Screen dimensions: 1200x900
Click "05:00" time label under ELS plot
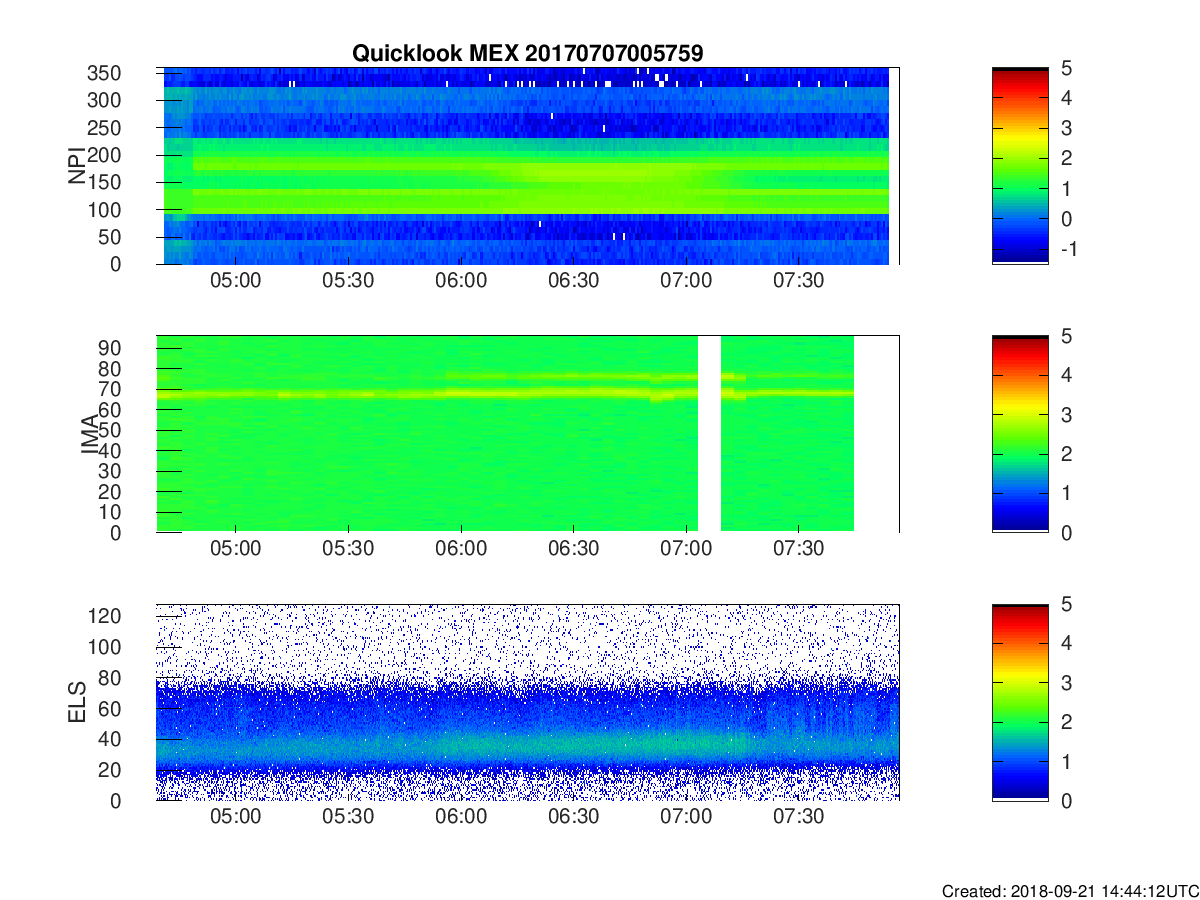coord(236,818)
